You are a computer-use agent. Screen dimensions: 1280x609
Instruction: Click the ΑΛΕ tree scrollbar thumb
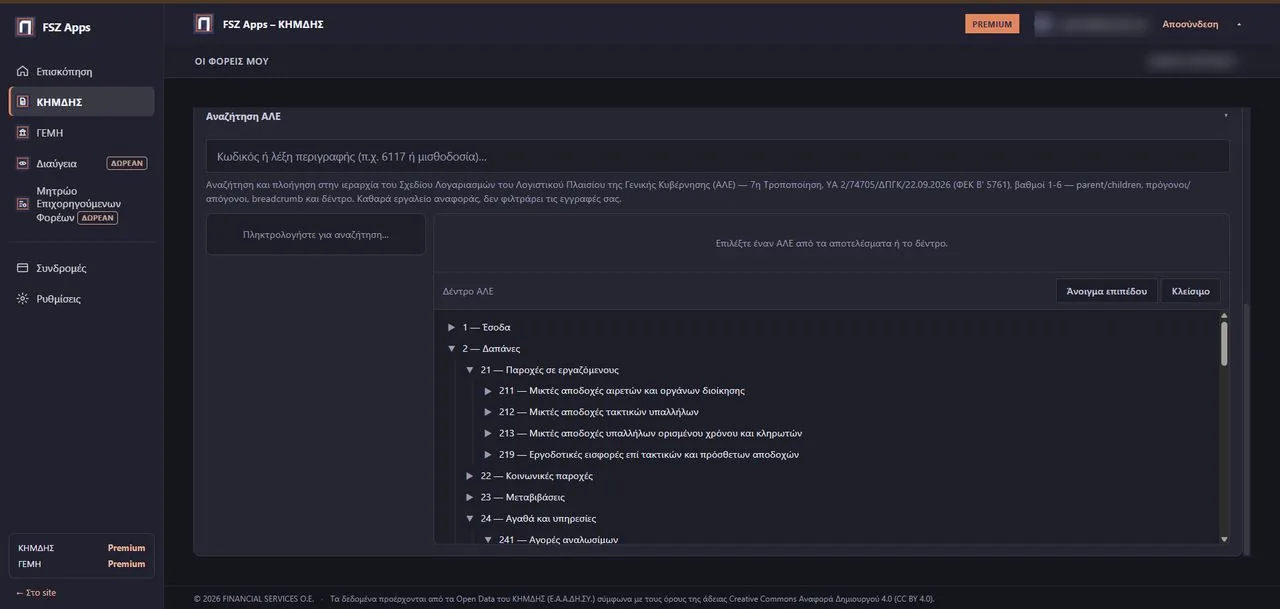(x=1224, y=343)
